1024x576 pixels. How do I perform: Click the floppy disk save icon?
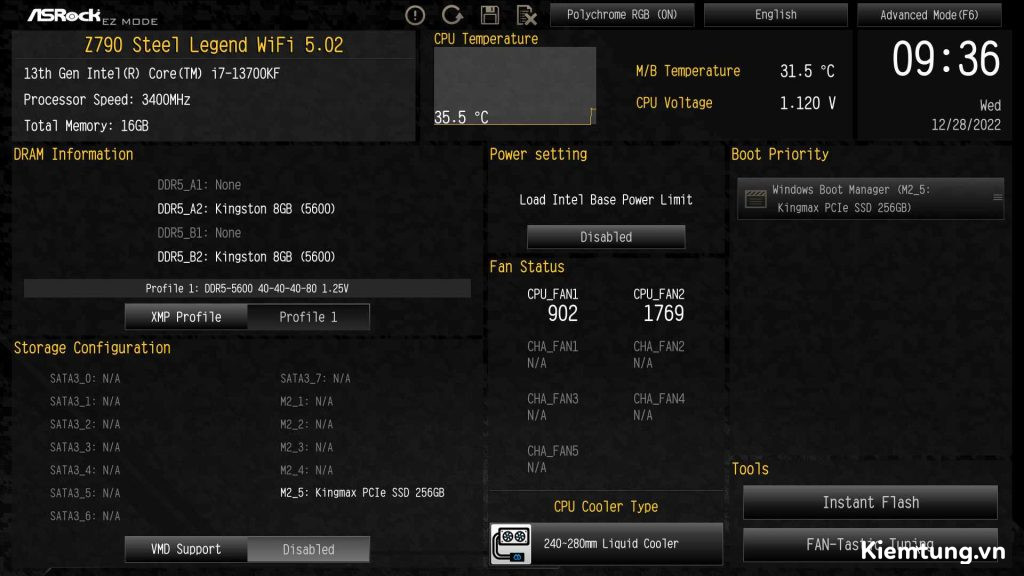pyautogui.click(x=490, y=14)
